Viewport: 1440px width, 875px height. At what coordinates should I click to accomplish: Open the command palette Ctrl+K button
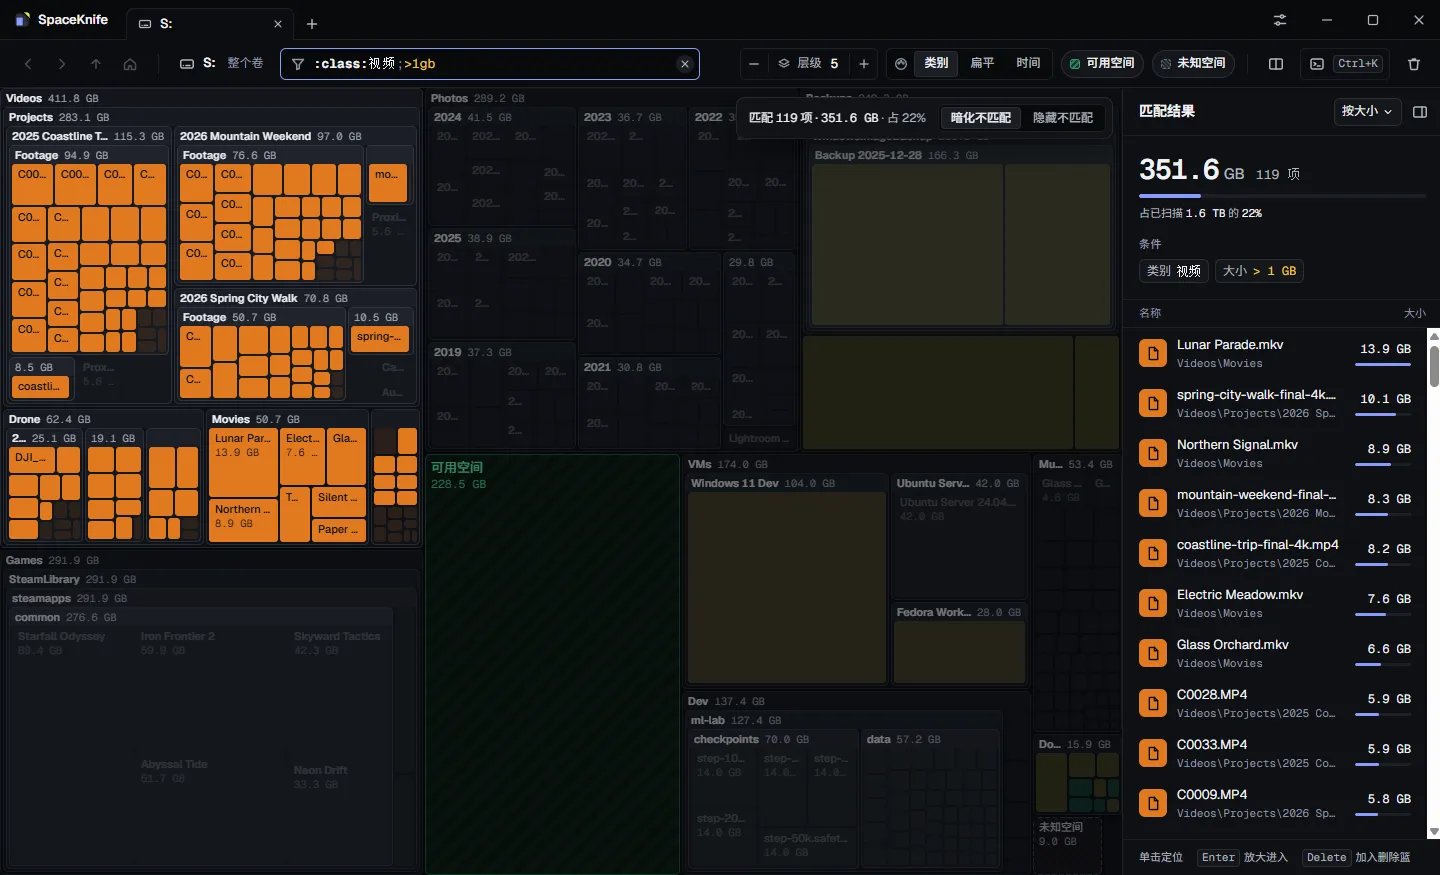tap(1346, 64)
